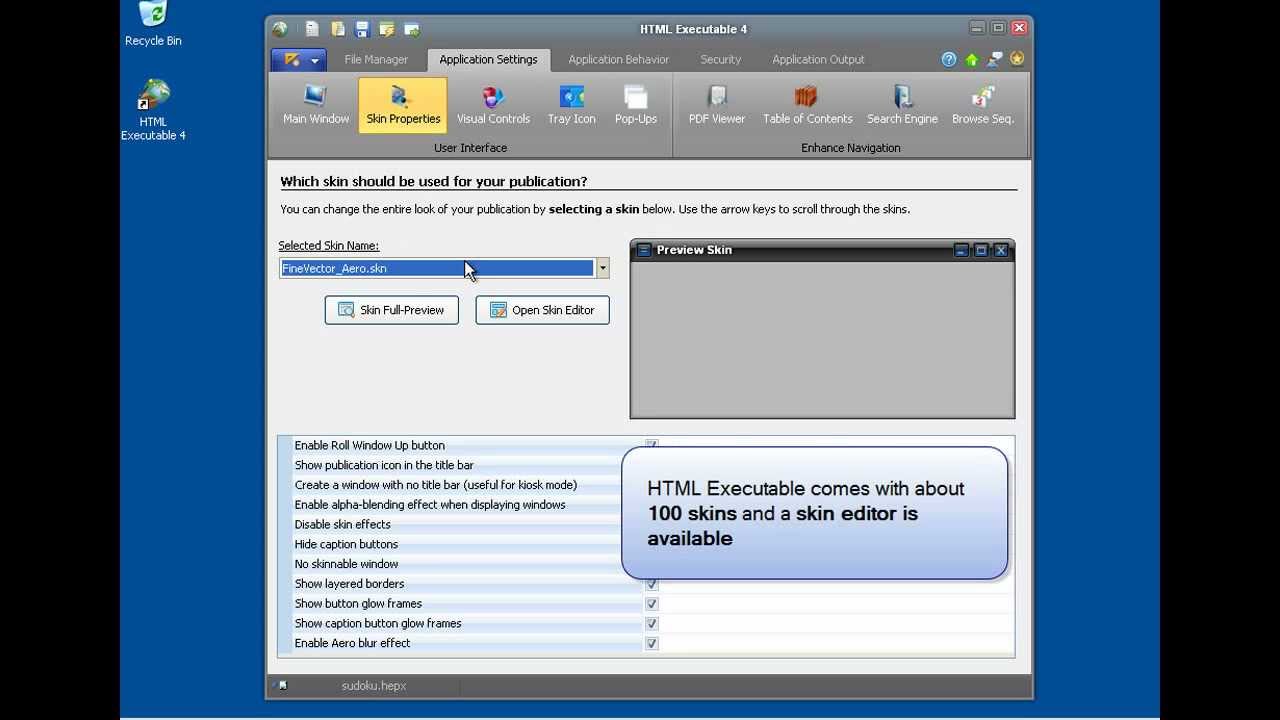The image size is (1280, 720).
Task: Click the Preview Skin window title bar
Action: [x=822, y=250]
